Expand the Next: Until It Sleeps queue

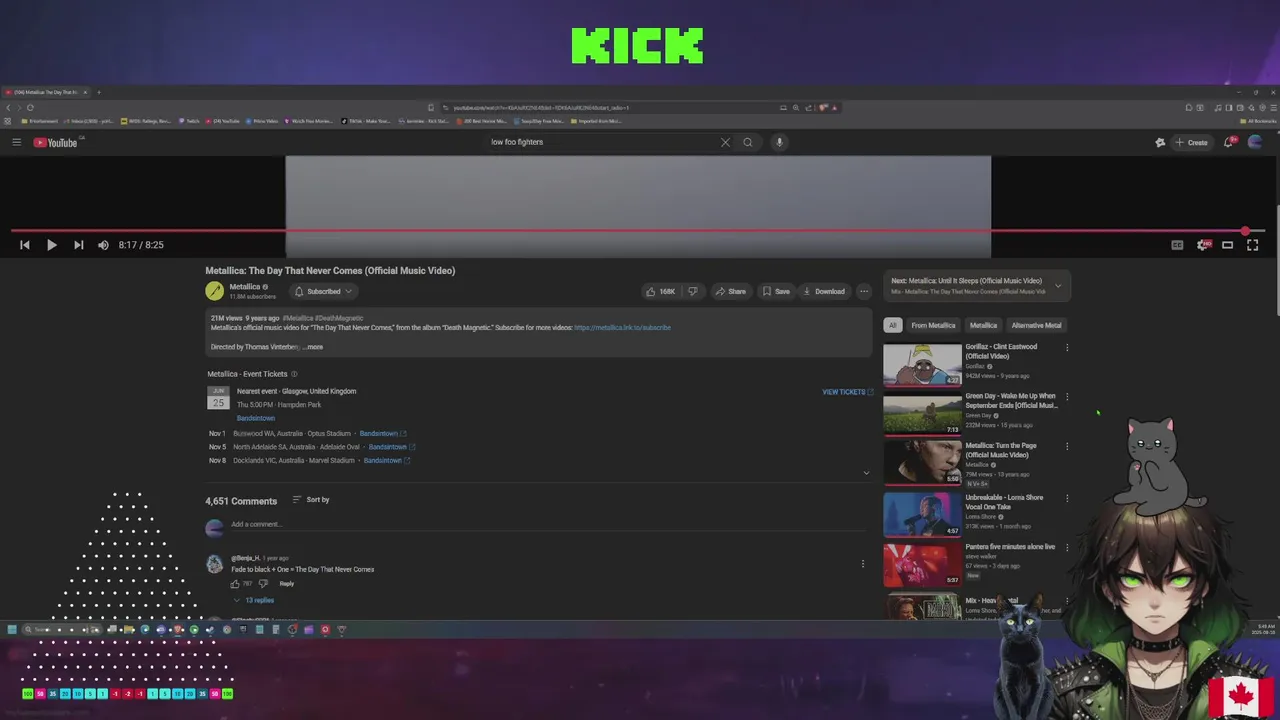(1058, 286)
